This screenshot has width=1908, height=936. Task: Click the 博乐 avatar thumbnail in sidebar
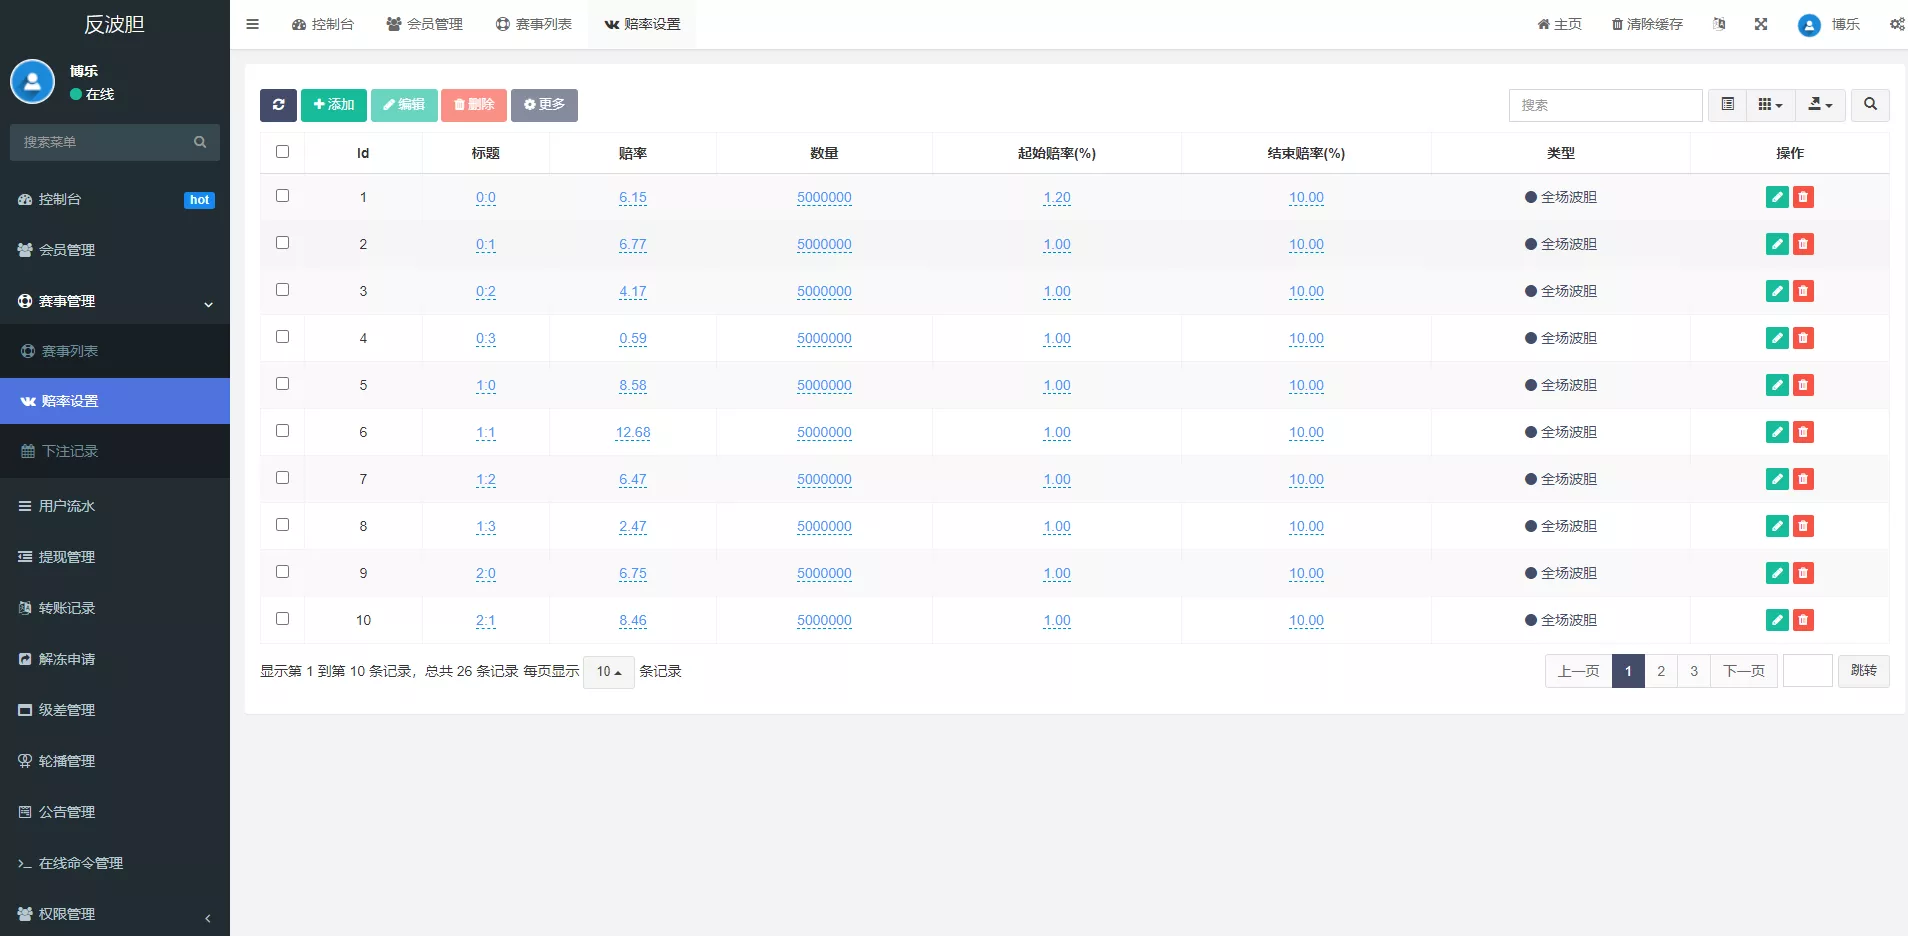tap(31, 81)
